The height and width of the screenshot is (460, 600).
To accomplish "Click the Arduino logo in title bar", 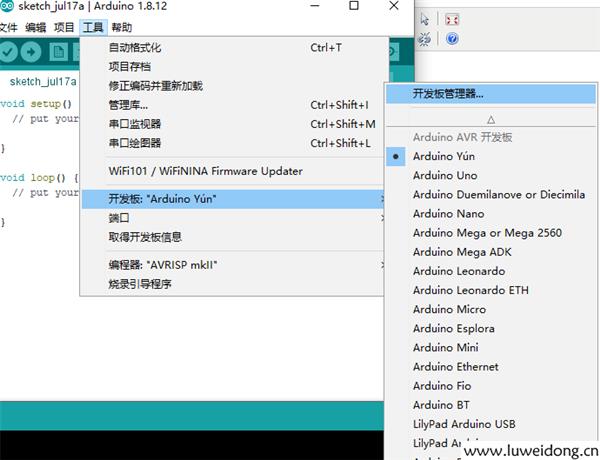I will coord(7,6).
